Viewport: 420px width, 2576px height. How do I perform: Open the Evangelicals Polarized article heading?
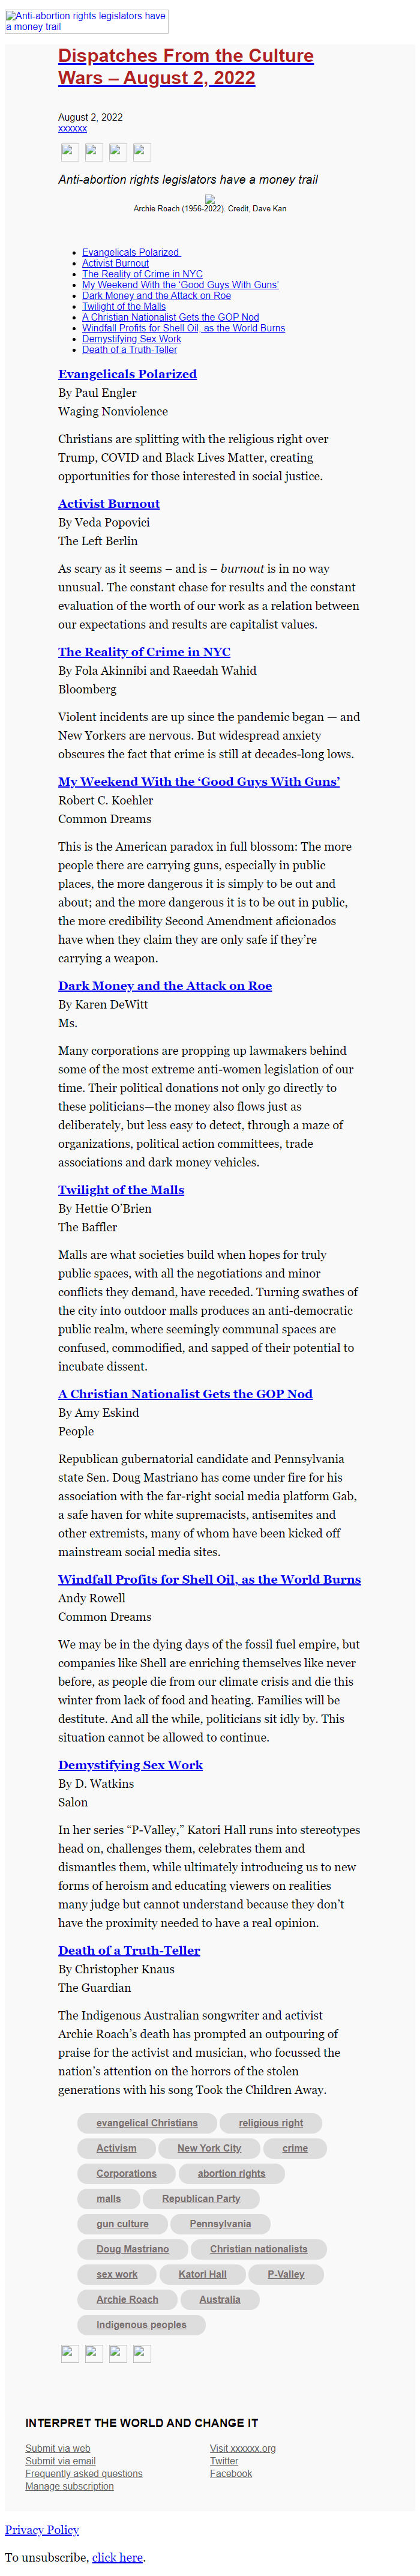[127, 374]
